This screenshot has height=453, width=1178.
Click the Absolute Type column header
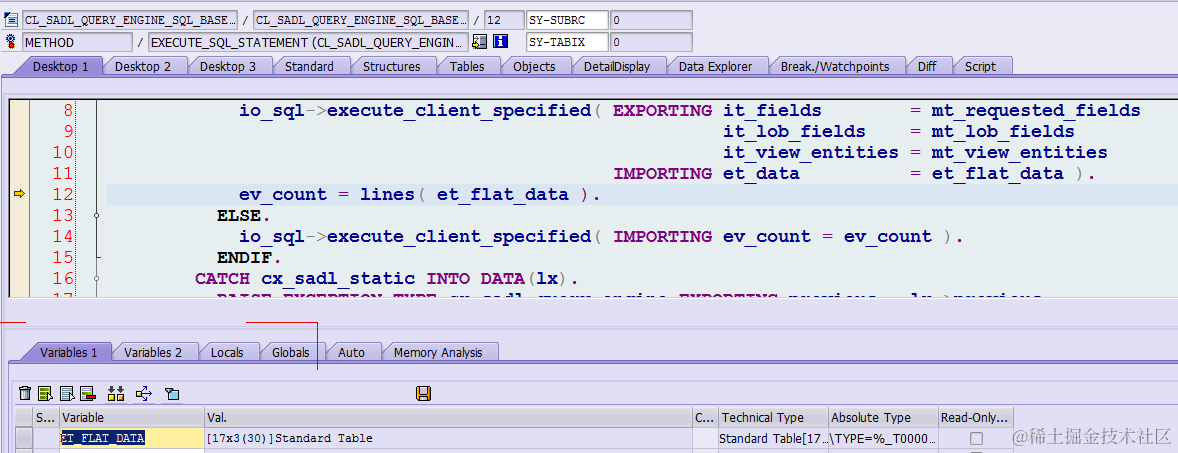(884, 418)
